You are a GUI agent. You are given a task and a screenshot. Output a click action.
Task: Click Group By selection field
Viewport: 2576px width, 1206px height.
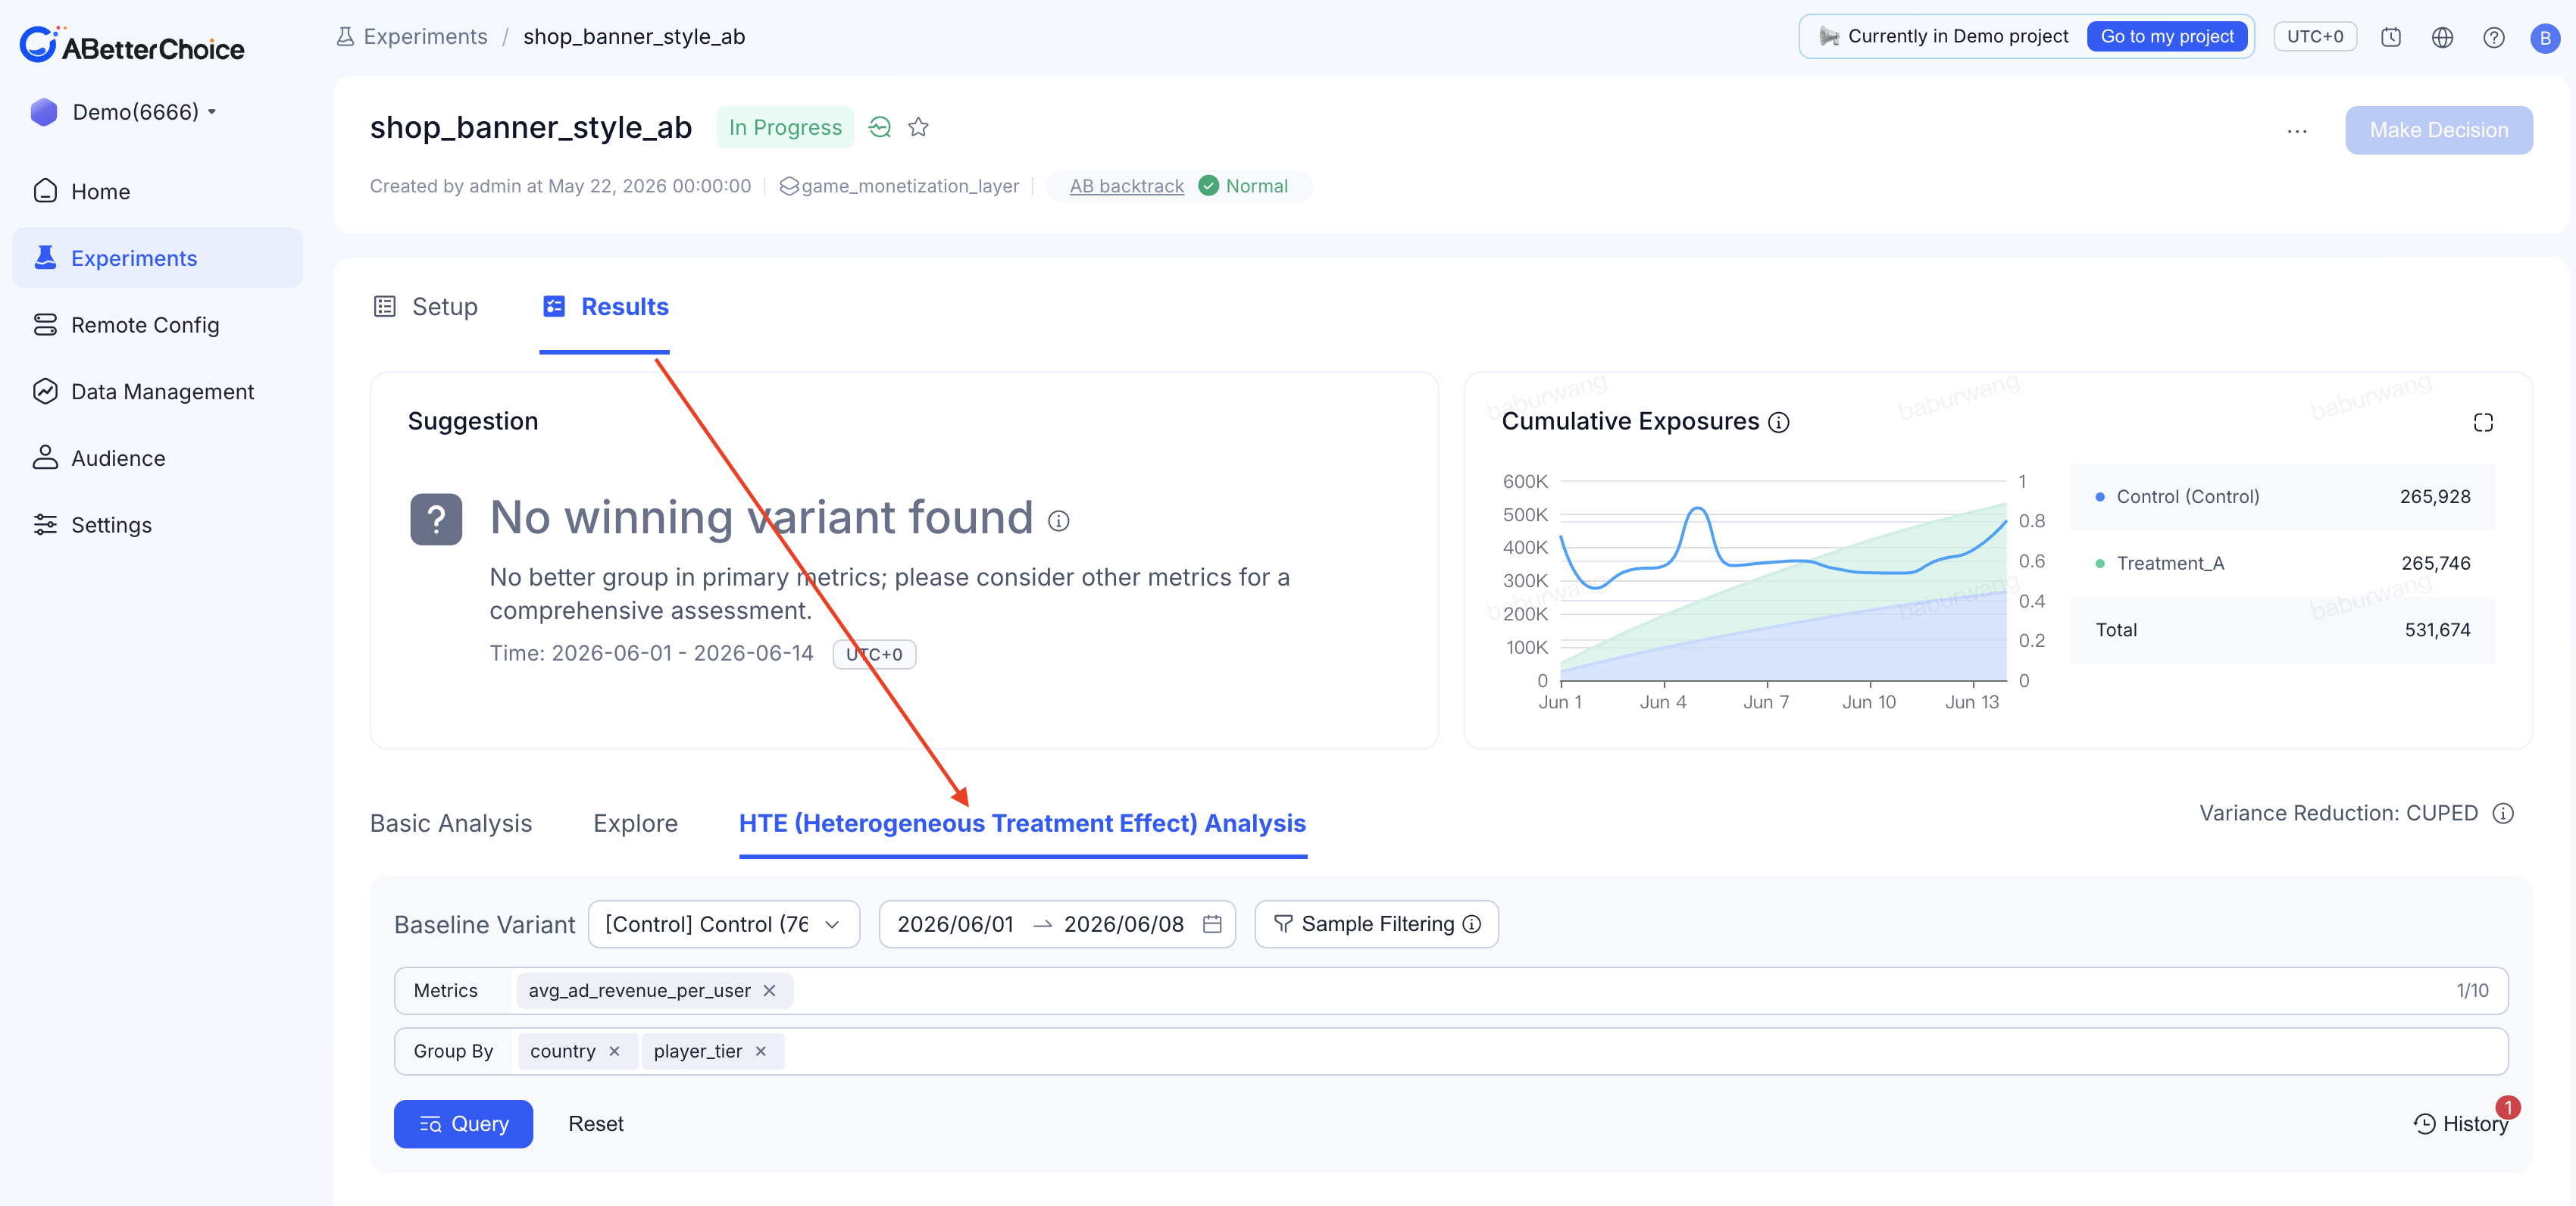coord(1450,1052)
